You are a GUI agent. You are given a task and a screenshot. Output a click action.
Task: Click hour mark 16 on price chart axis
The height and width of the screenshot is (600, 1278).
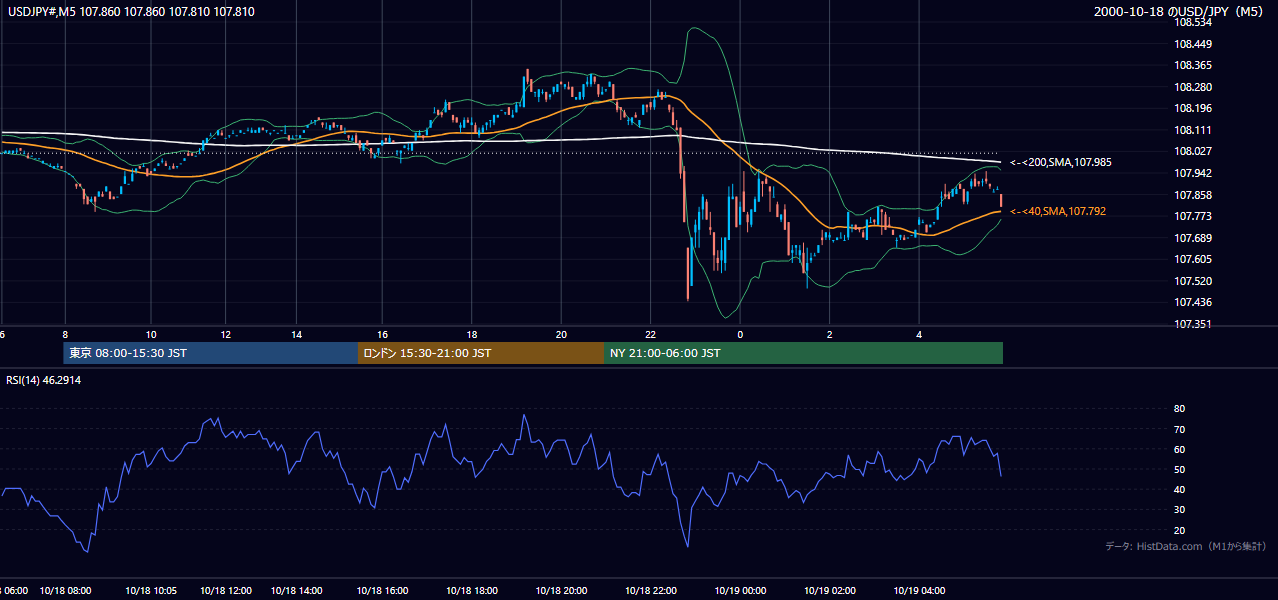click(383, 333)
